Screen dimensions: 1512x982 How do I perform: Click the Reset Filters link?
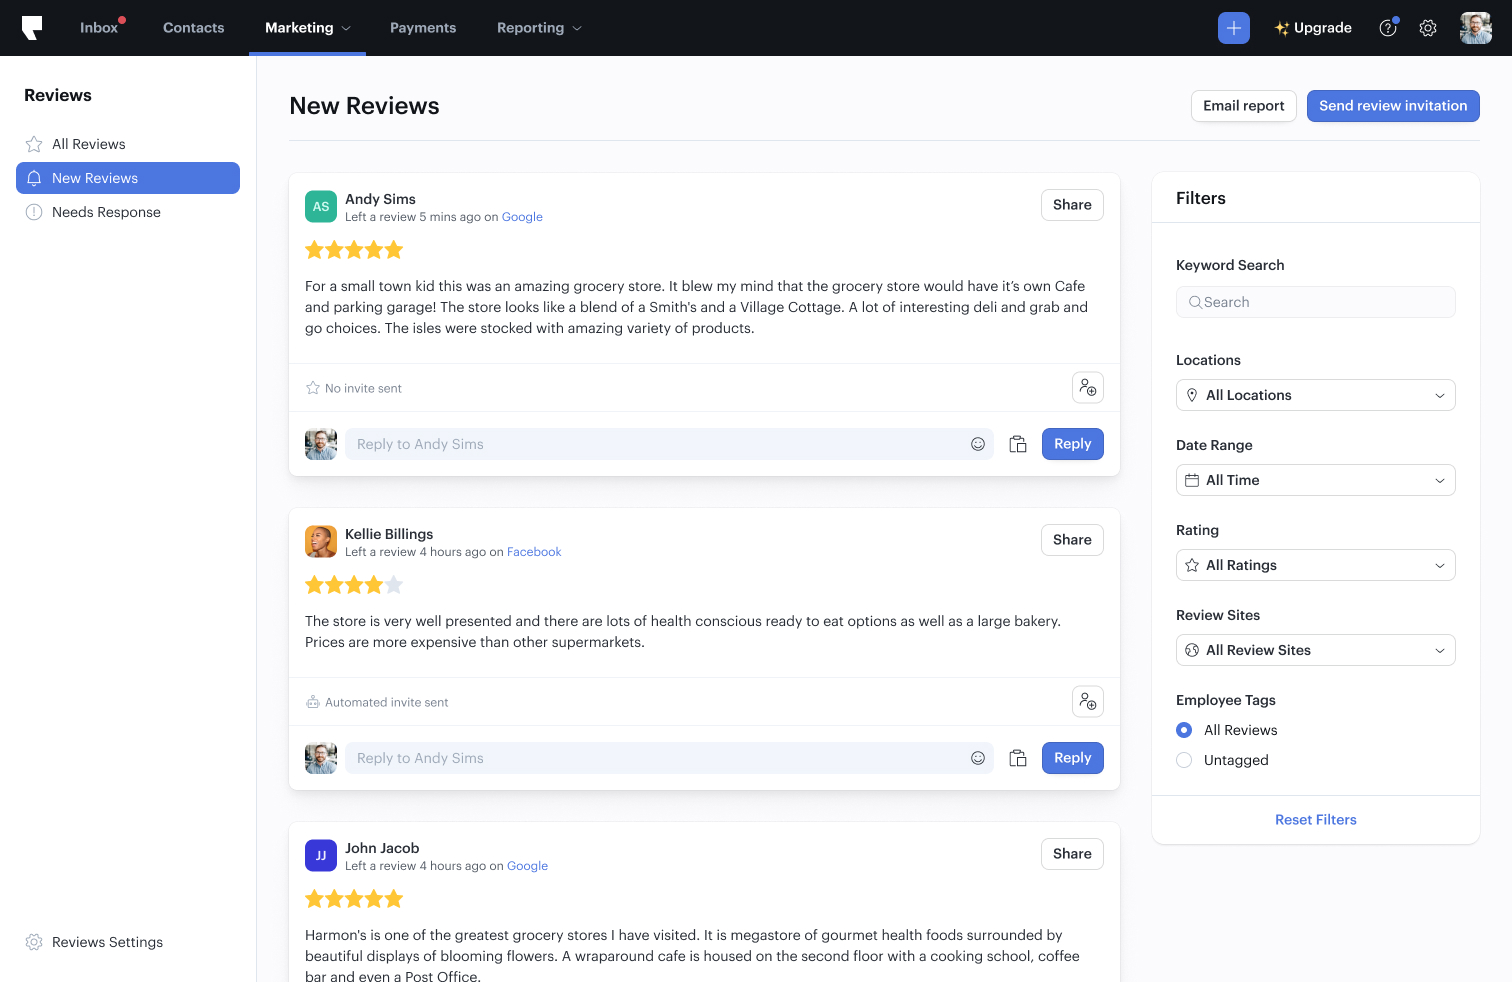[1315, 820]
